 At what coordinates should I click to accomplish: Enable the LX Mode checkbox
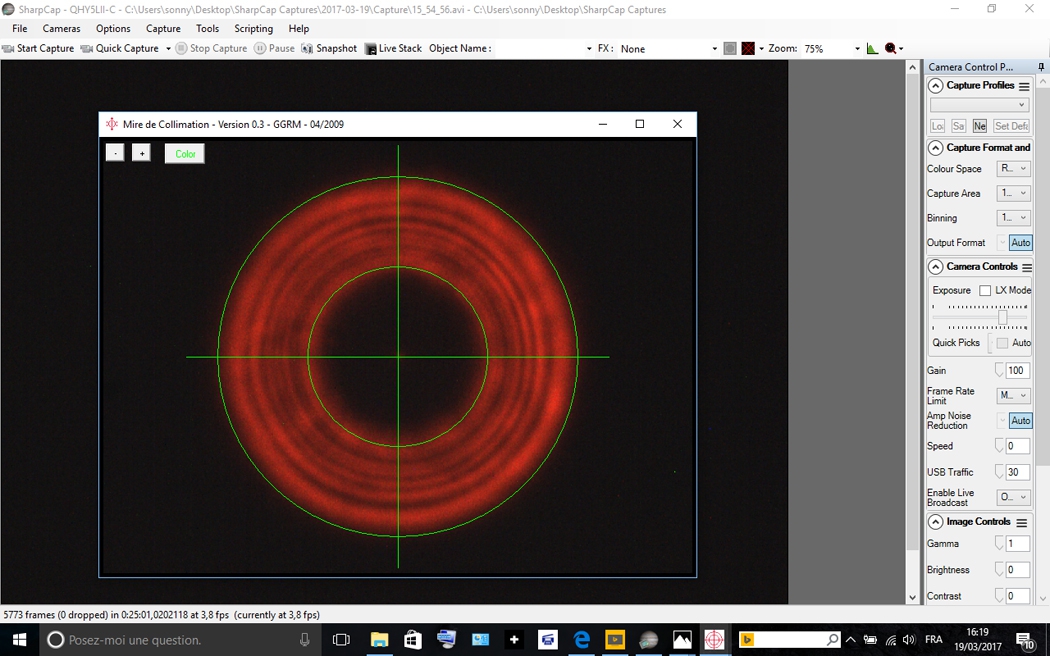point(985,291)
